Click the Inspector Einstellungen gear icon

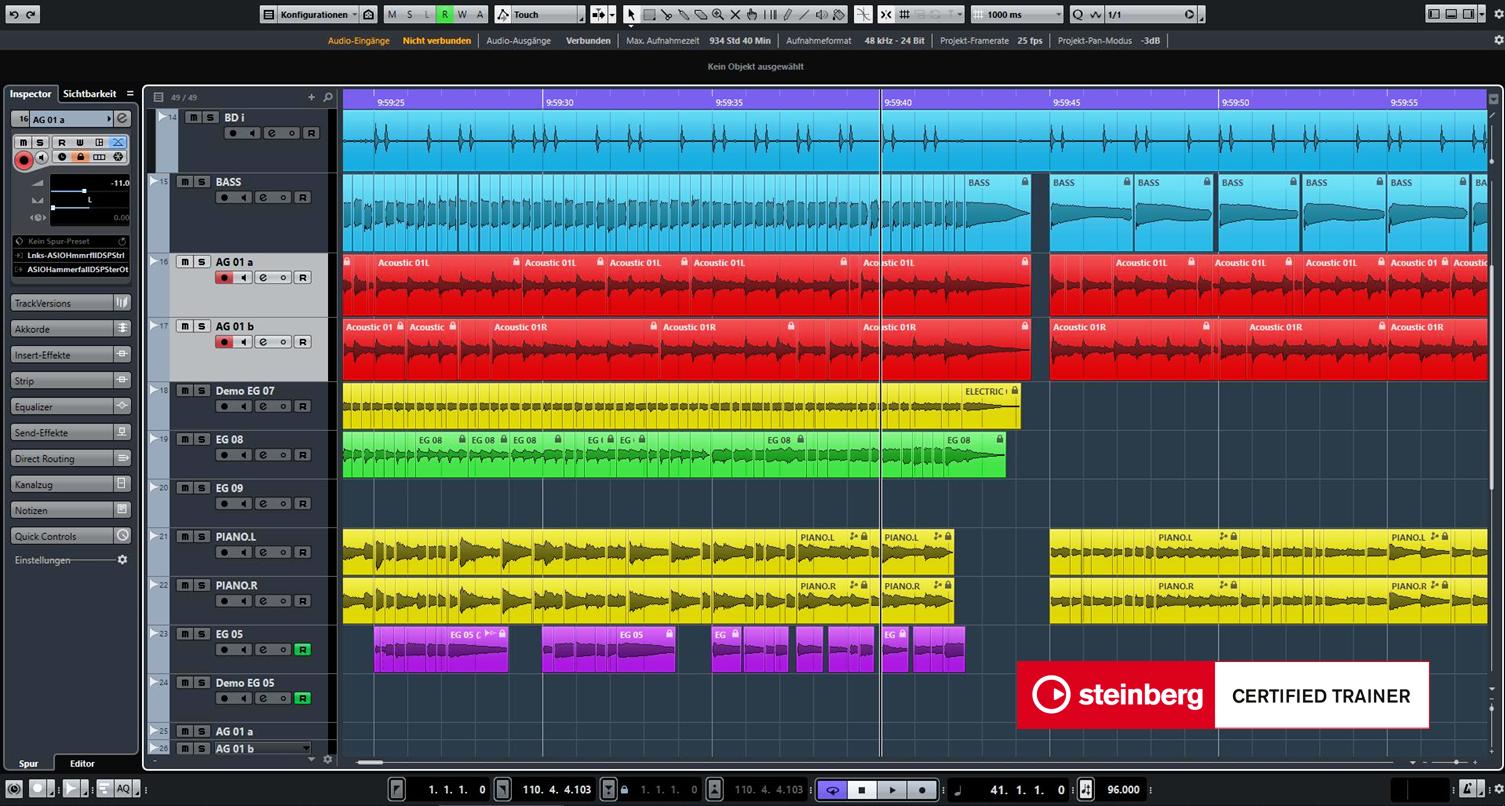(122, 560)
